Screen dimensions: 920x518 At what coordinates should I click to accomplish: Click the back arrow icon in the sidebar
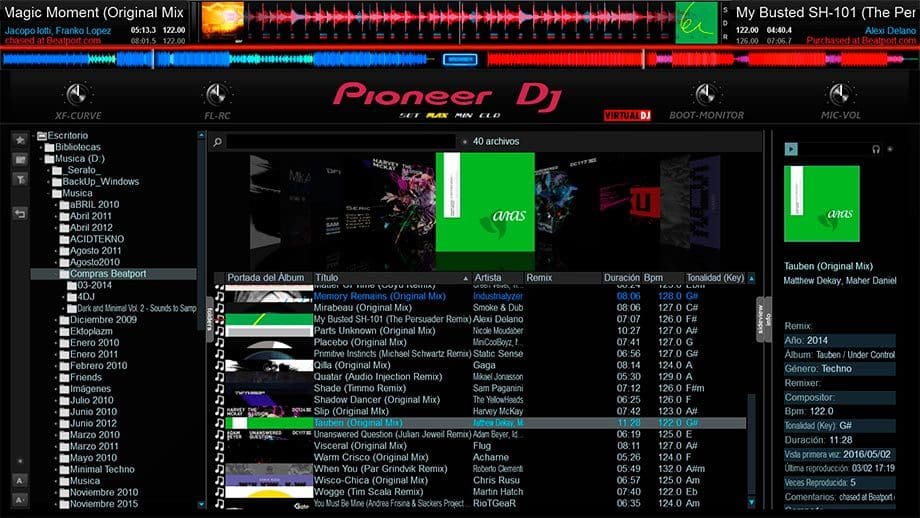pos(20,214)
